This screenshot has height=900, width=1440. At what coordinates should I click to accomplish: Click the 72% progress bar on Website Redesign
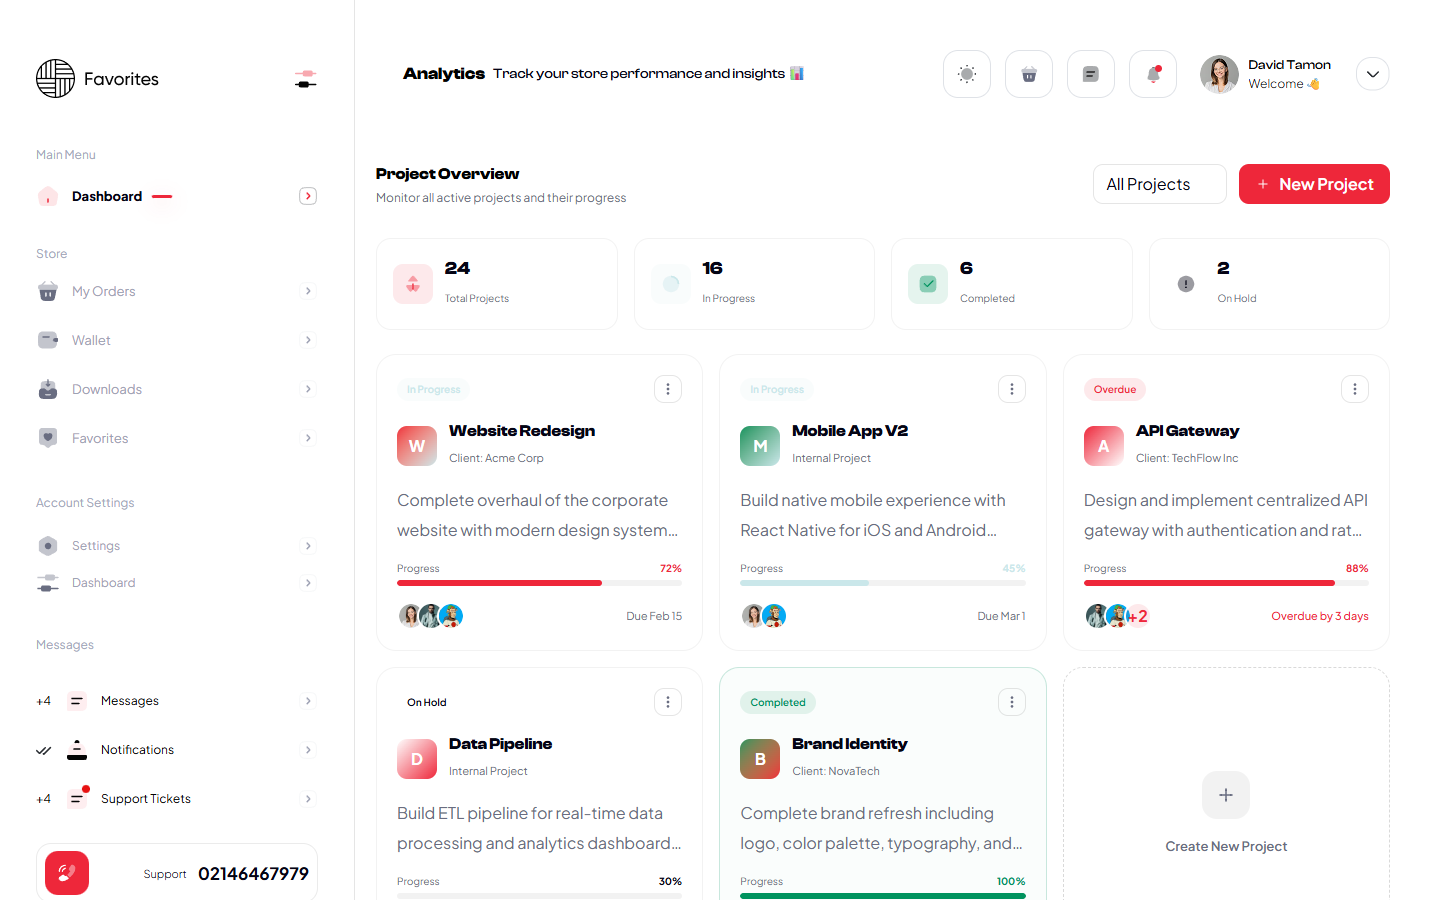(x=540, y=582)
